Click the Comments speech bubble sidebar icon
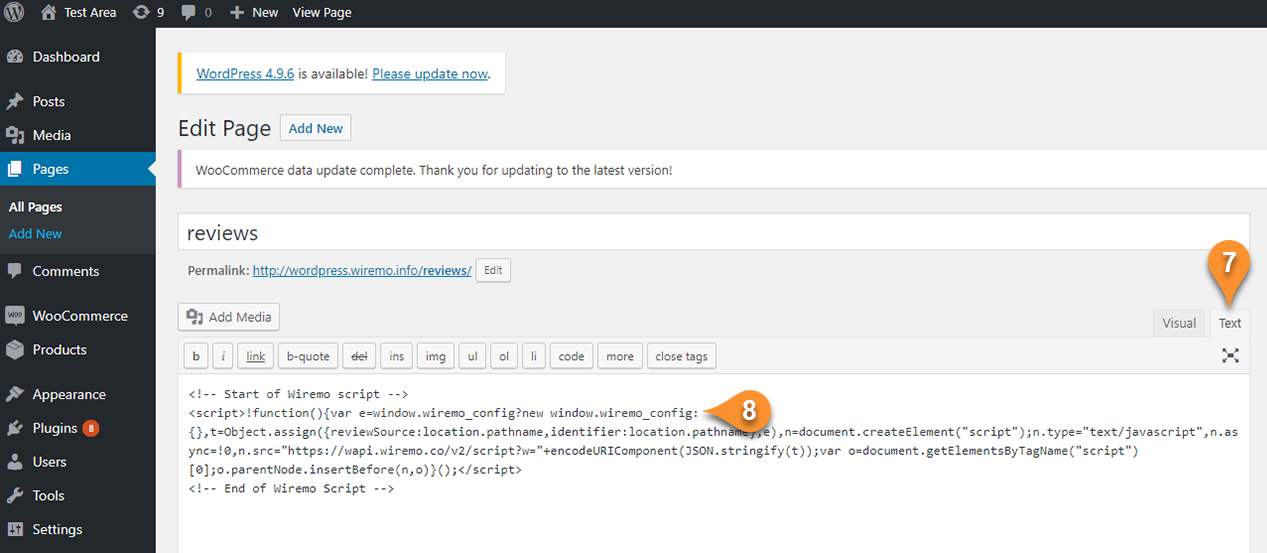The width and height of the screenshot is (1267, 553). (15, 271)
